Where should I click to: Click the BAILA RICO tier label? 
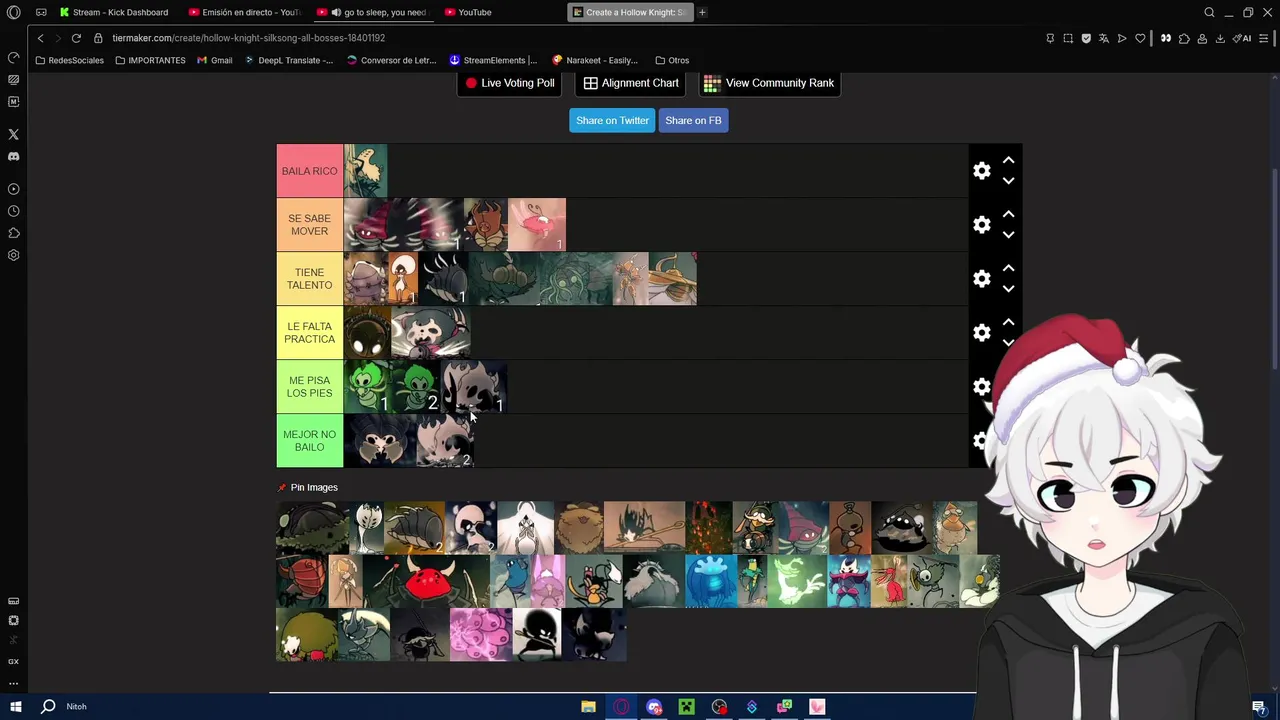(309, 171)
